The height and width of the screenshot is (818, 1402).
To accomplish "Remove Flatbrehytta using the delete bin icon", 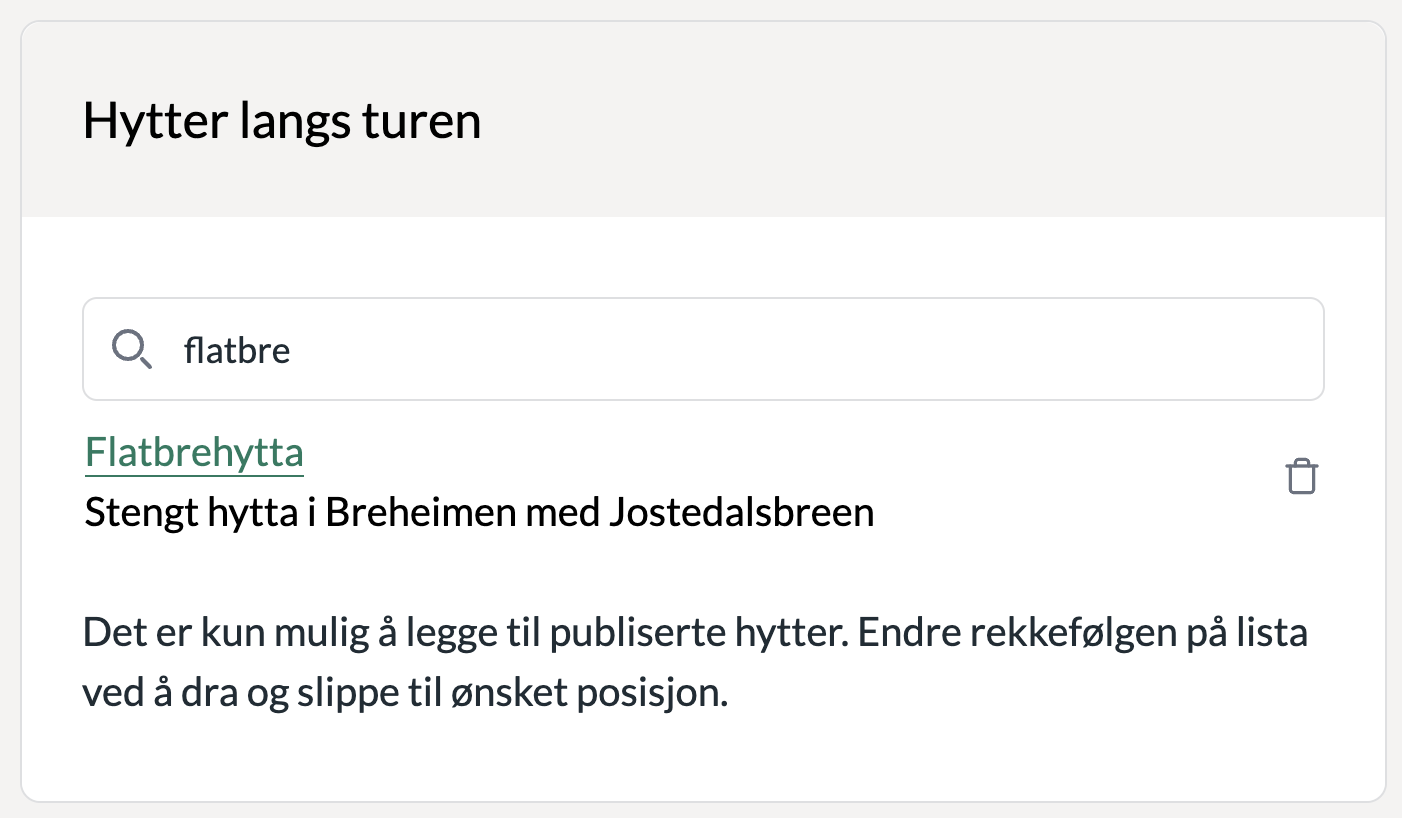I will (1301, 476).
